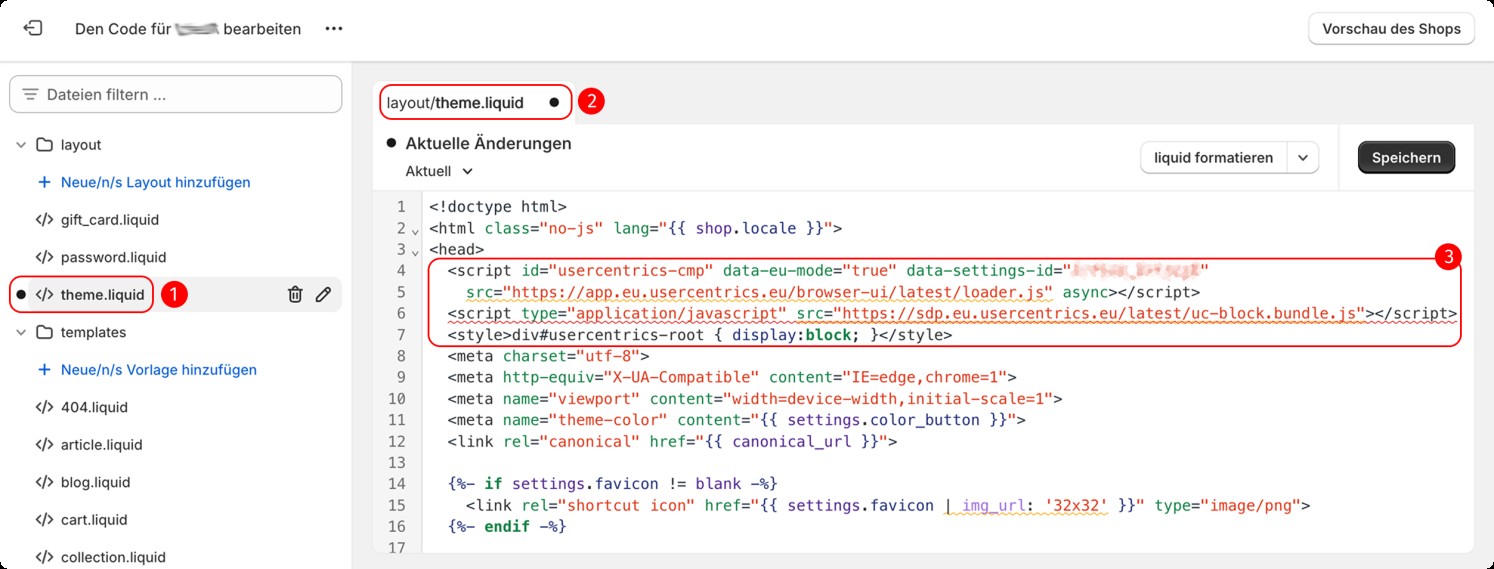Open the Aktuell version dropdown
Viewport: 1494px width, 569px height.
tap(439, 171)
